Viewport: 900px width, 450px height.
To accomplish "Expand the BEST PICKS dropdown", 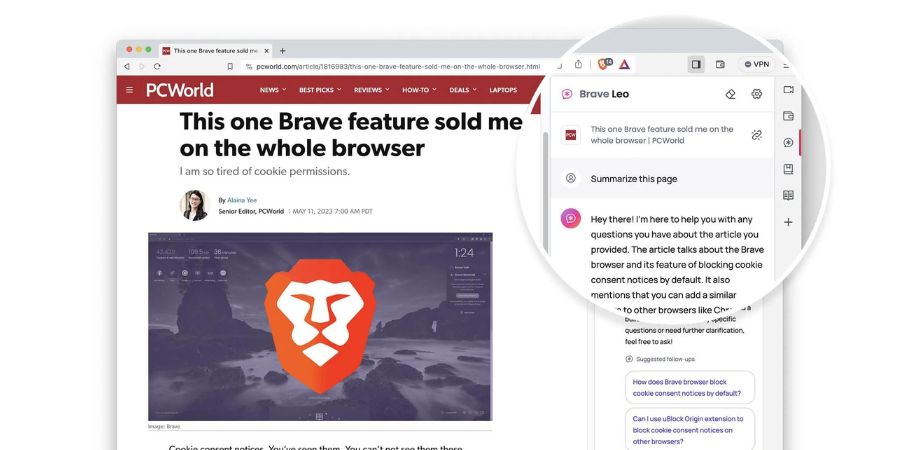I will pyautogui.click(x=320, y=90).
